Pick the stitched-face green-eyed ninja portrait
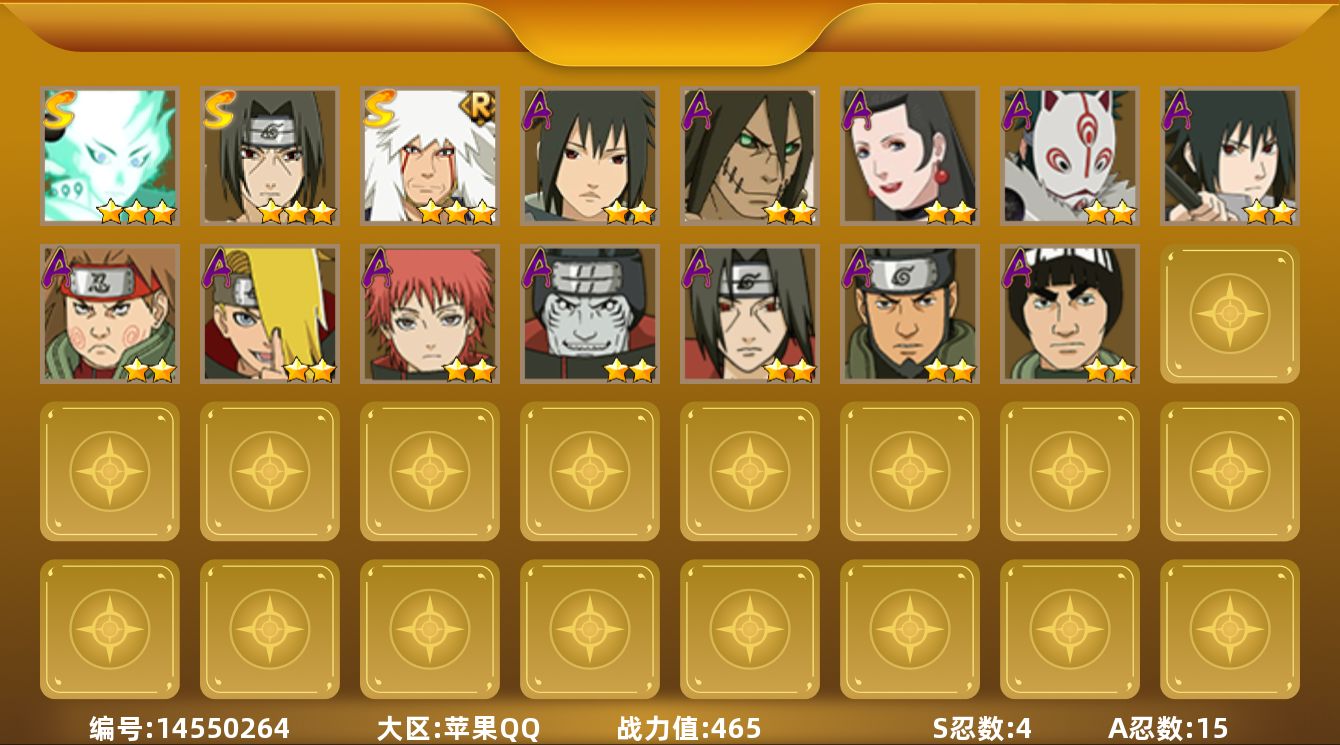Screen dimensions: 1340x745 pyautogui.click(x=750, y=156)
